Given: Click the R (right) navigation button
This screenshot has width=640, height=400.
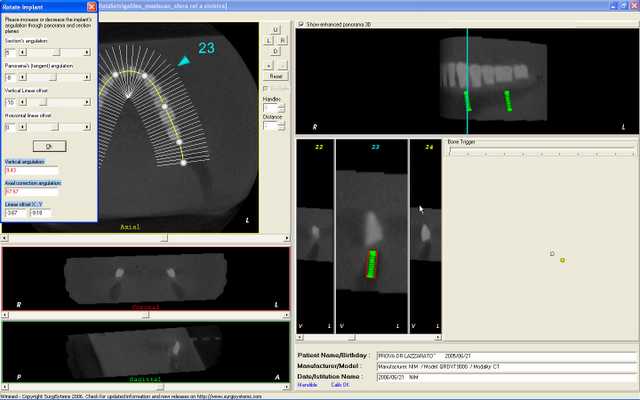Looking at the screenshot, I should coord(282,40).
